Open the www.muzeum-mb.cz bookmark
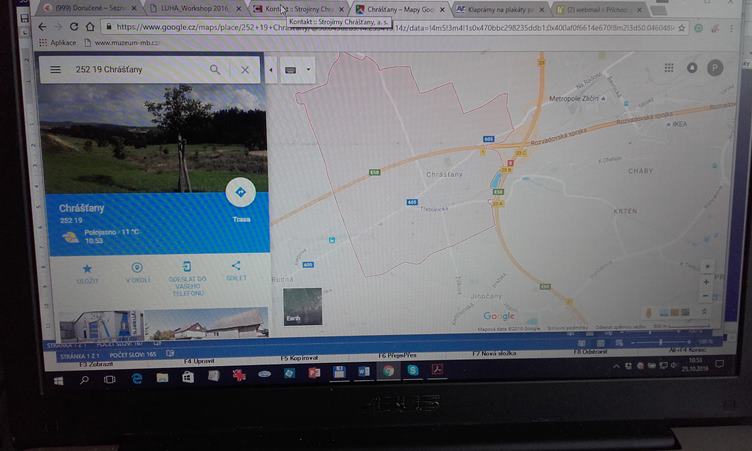The height and width of the screenshot is (451, 752). 121,43
